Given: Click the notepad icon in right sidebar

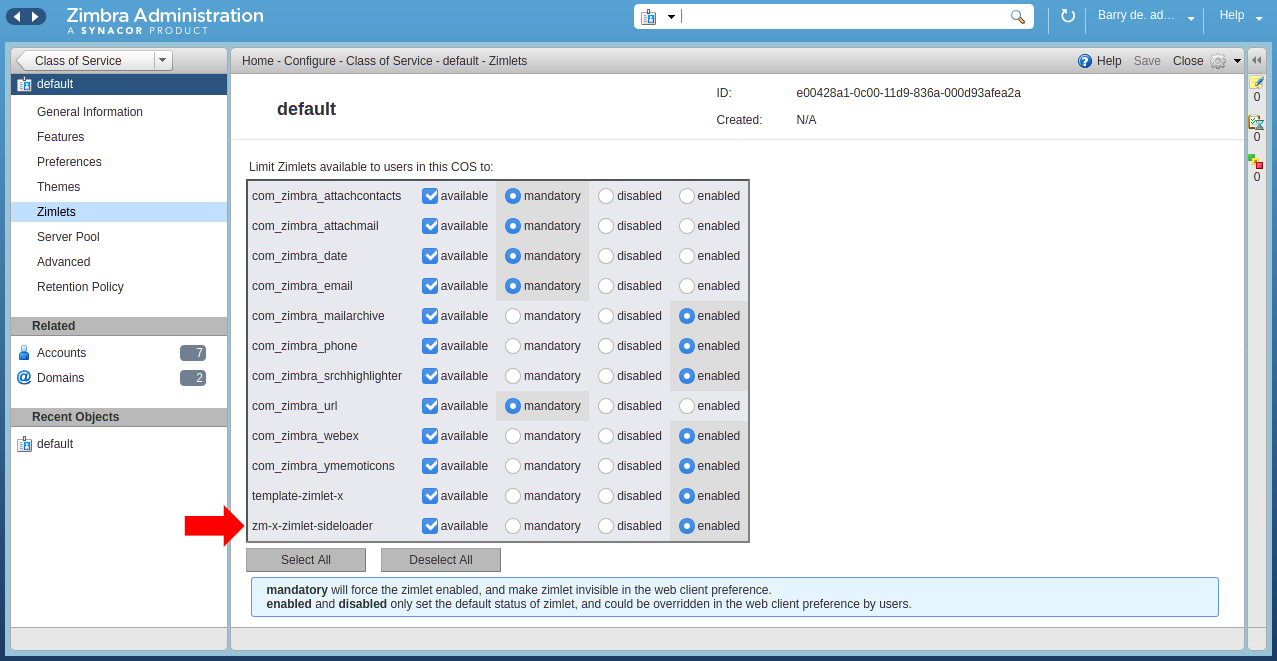Looking at the screenshot, I should (x=1257, y=82).
